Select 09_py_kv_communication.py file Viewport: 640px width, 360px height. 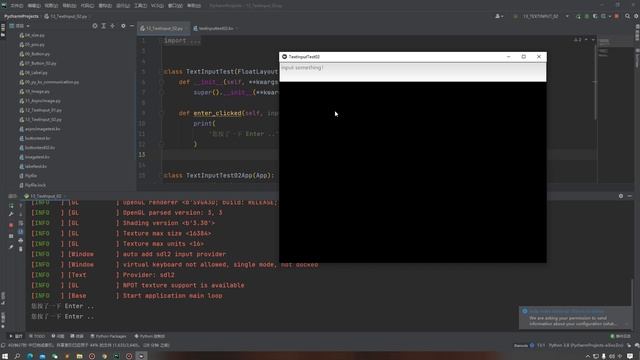tap(49, 82)
